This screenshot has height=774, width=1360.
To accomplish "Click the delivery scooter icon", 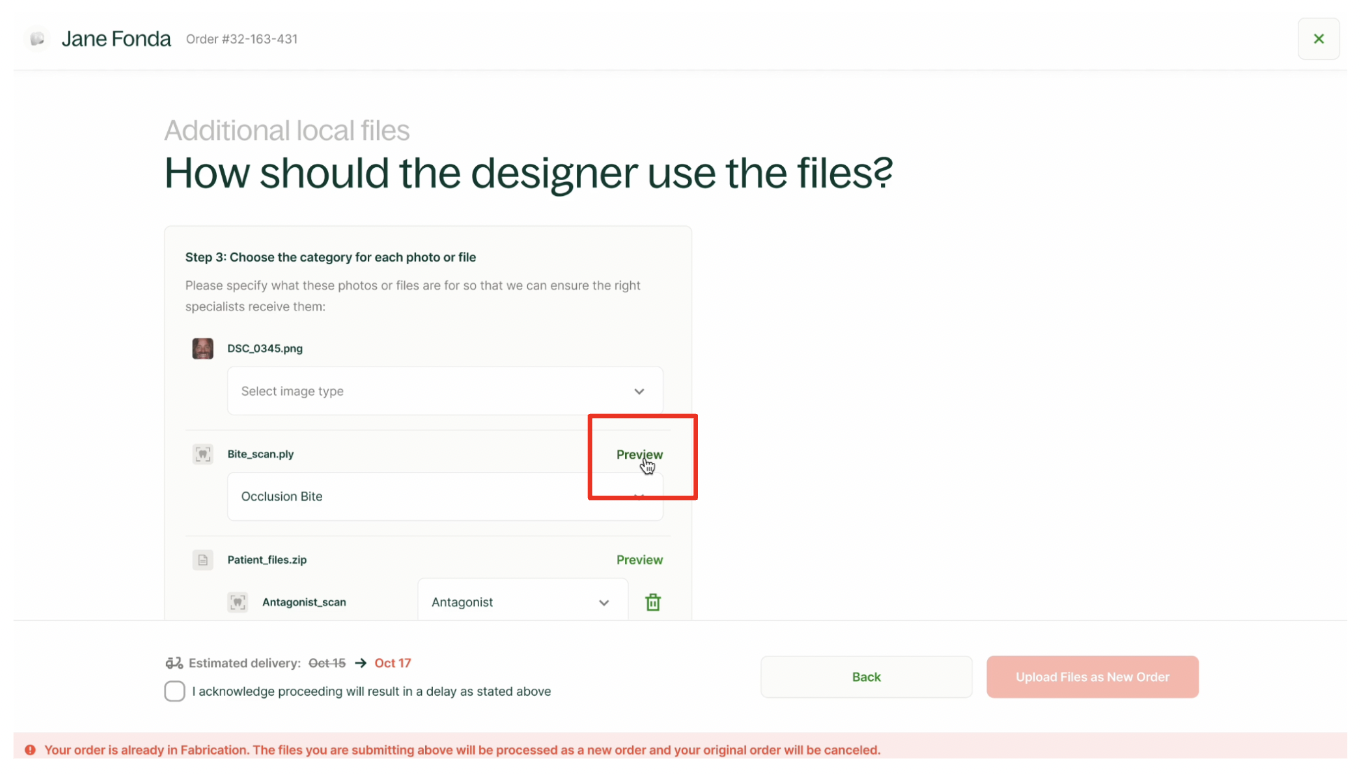I will [x=174, y=663].
